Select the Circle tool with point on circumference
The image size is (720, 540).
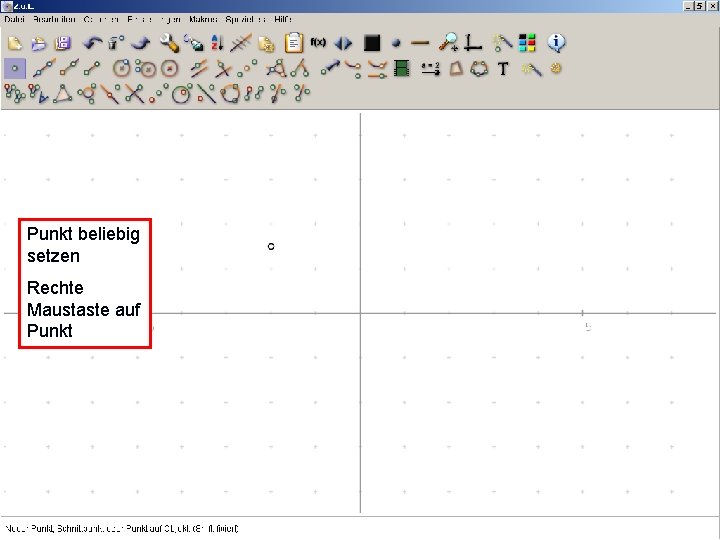[122, 68]
